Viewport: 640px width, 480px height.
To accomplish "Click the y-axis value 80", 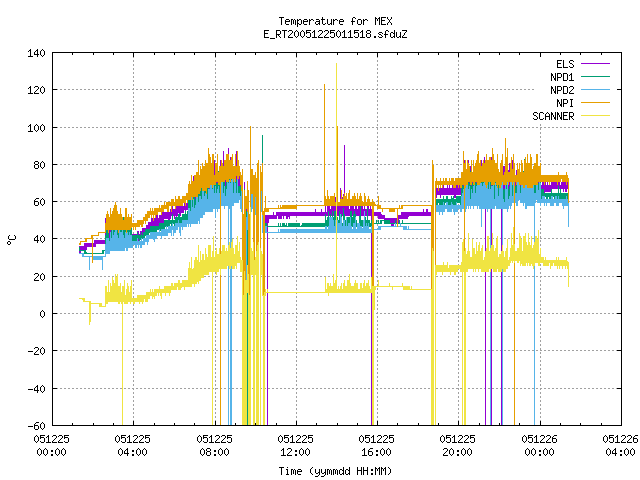I will 39,165.
